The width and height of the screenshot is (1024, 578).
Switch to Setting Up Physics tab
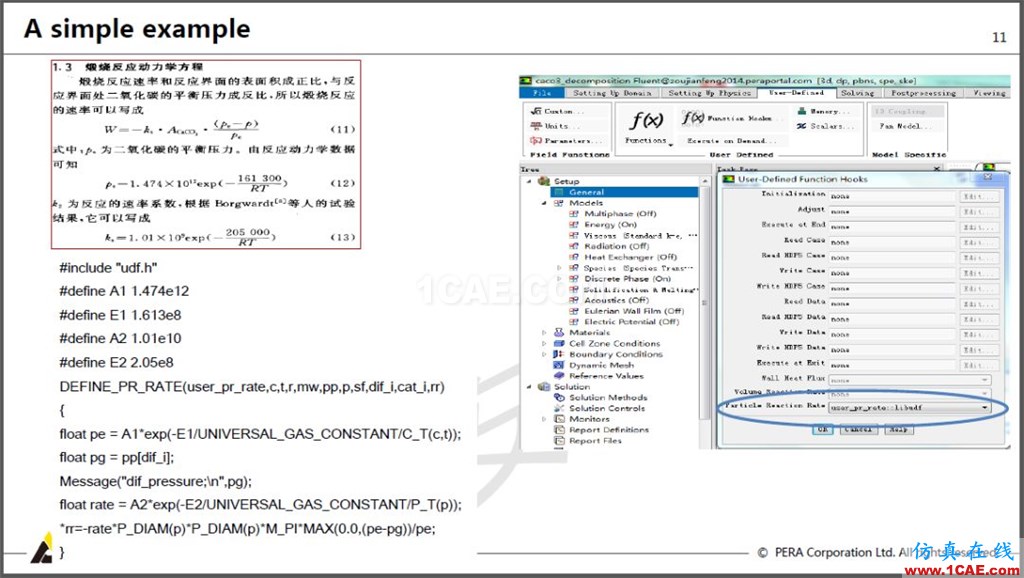[709, 93]
